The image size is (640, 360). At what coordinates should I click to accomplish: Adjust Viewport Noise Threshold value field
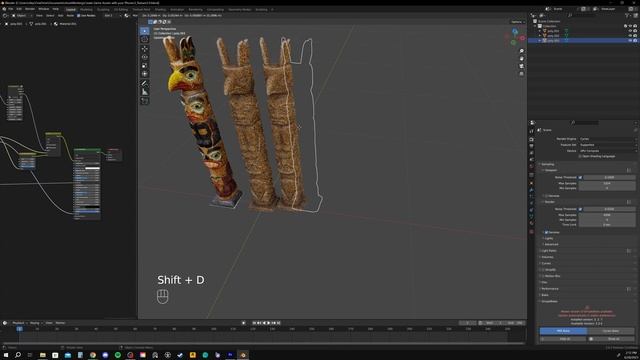coord(609,178)
